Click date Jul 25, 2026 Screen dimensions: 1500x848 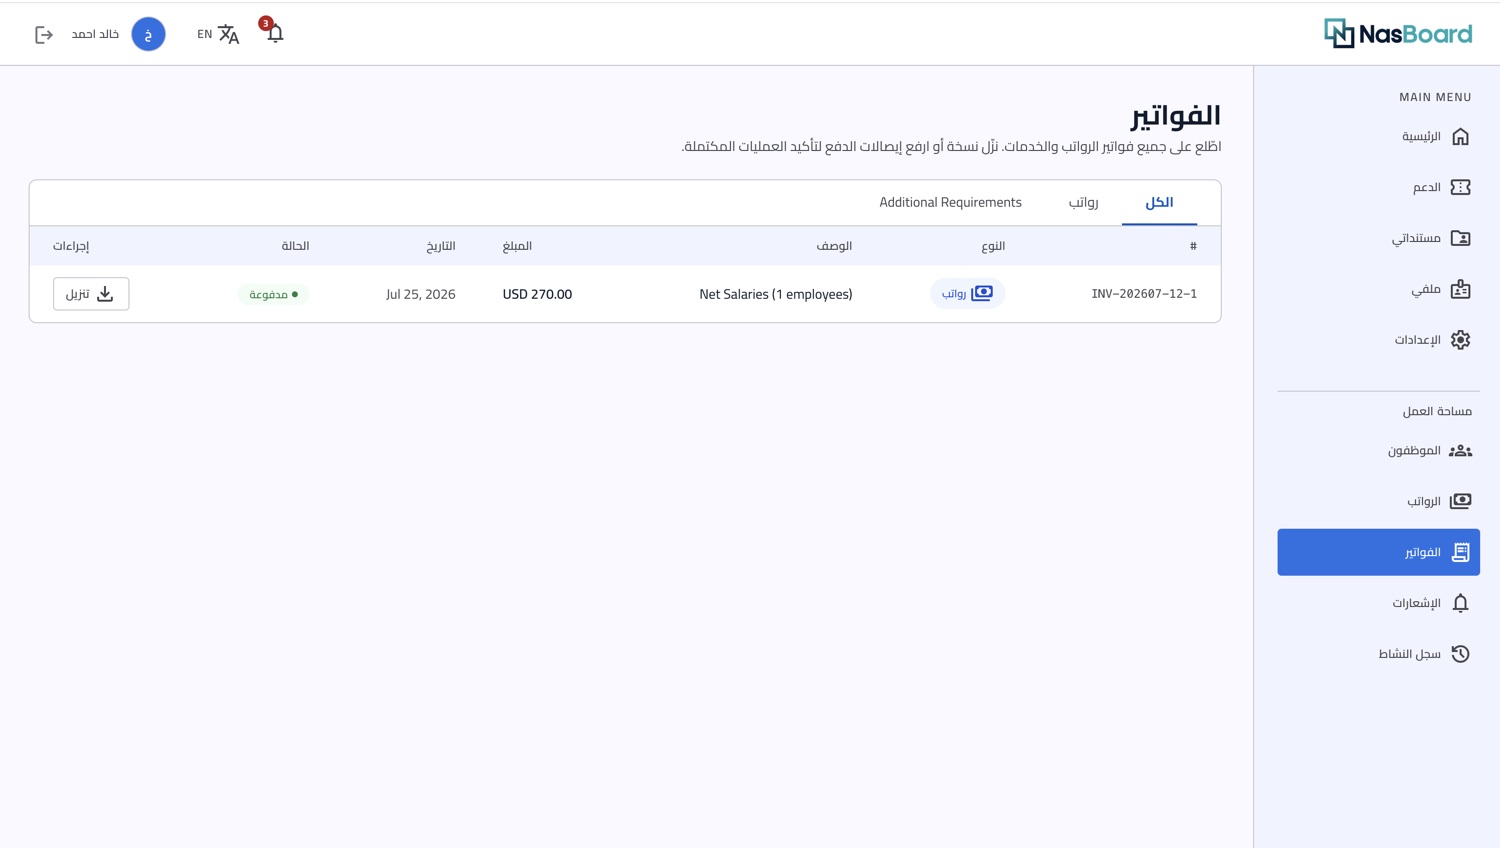coord(420,294)
